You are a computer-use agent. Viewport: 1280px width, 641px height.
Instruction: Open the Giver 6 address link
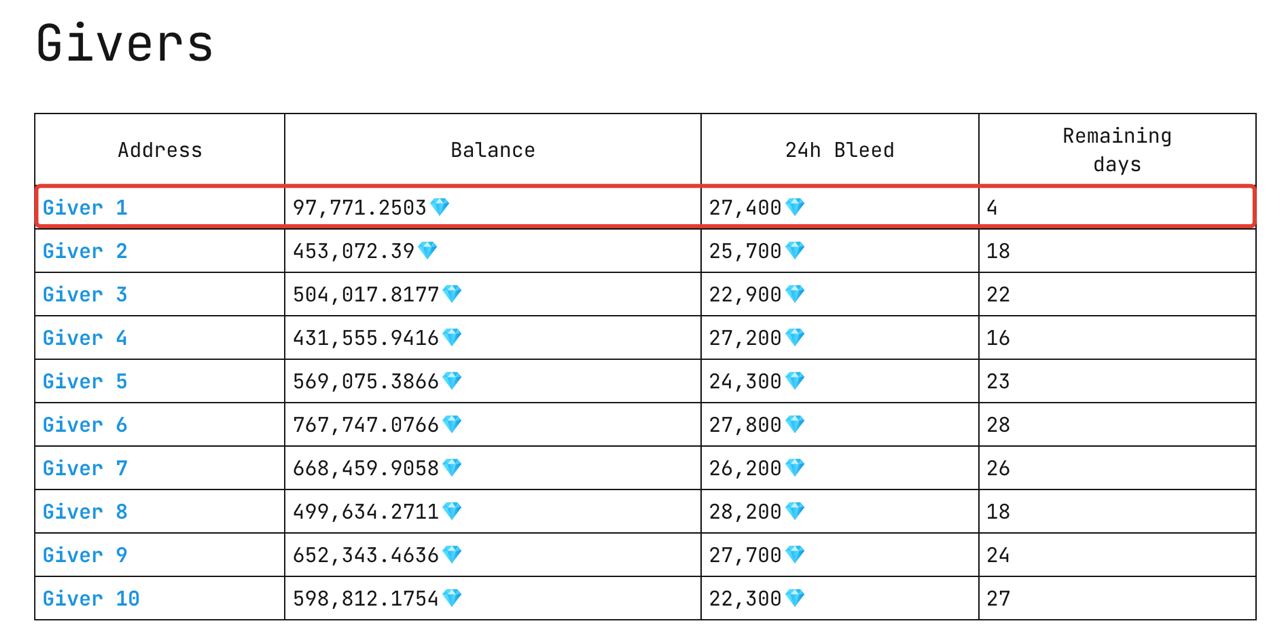click(85, 425)
